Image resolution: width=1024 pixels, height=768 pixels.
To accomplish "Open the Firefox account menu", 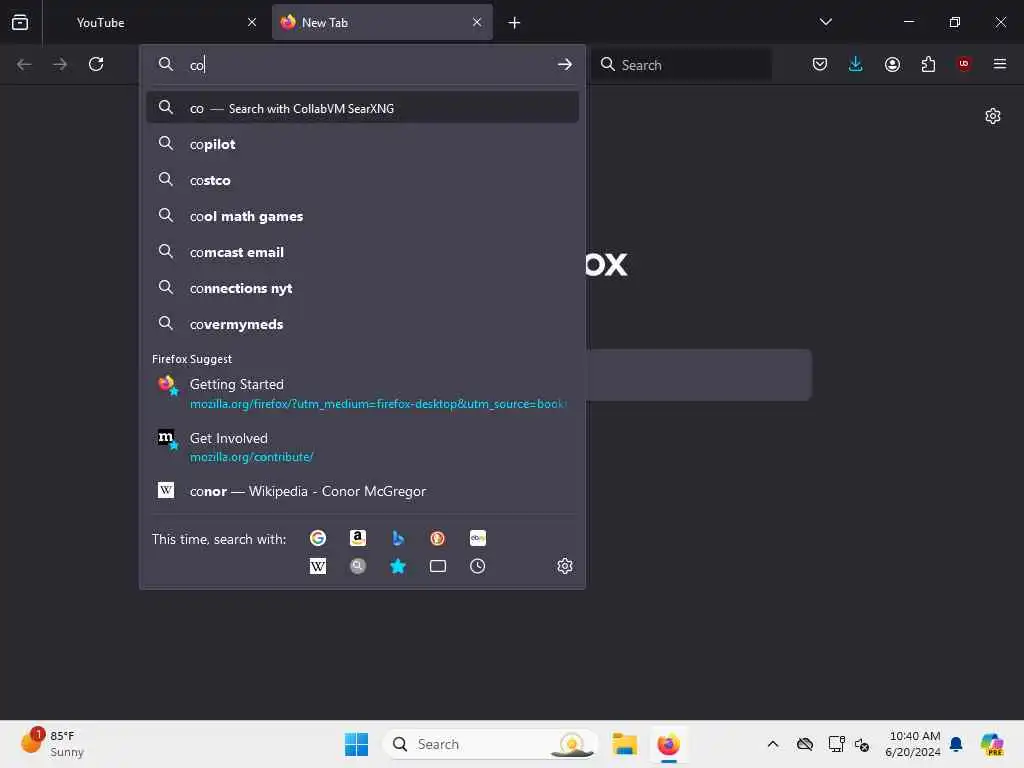I will click(x=892, y=64).
